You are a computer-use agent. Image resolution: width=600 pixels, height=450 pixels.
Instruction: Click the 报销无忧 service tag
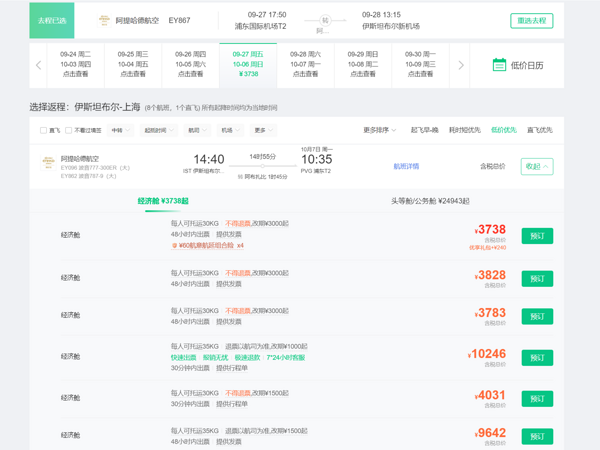point(215,357)
